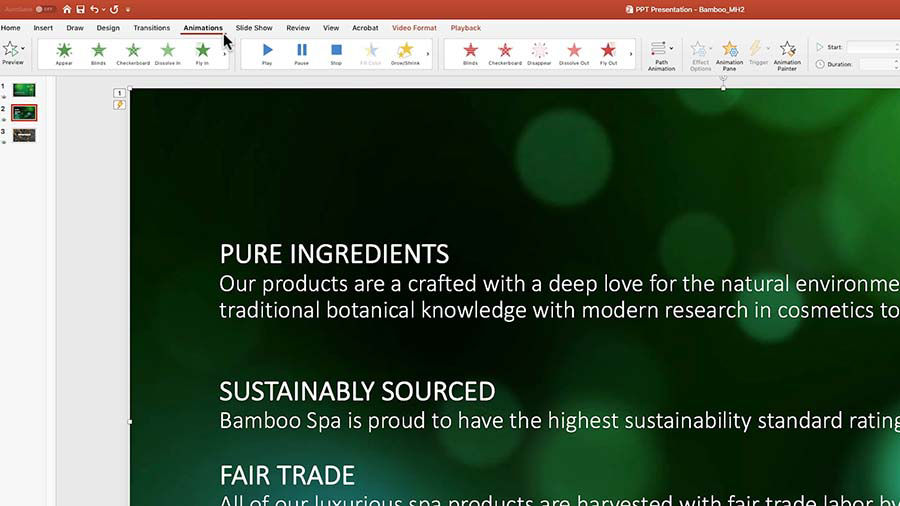Select the Animations tab
900x506 pixels.
pos(203,28)
